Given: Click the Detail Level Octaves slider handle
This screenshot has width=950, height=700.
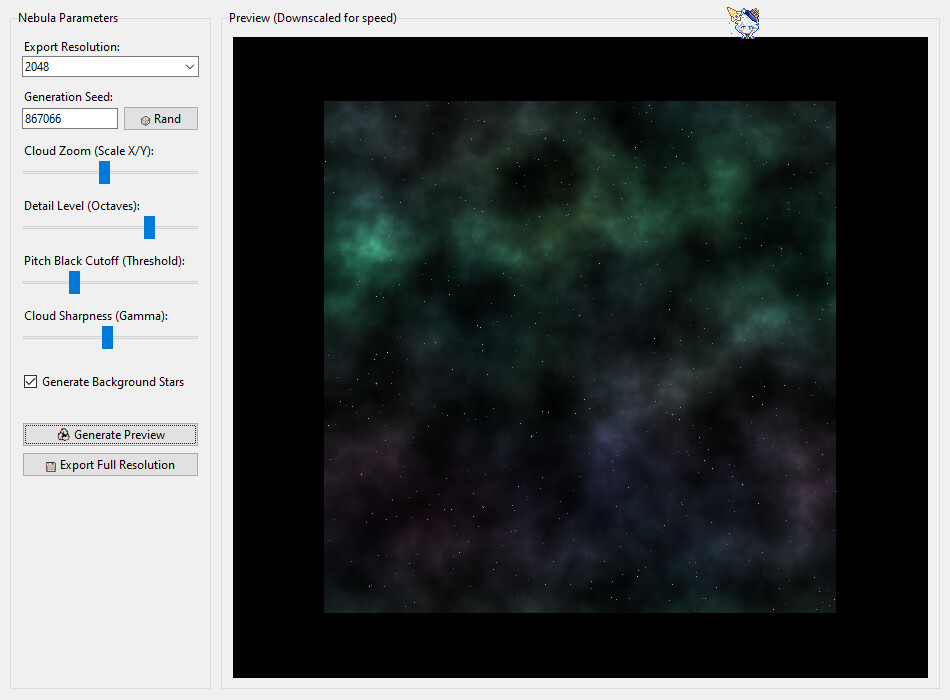Looking at the screenshot, I should pyautogui.click(x=149, y=227).
